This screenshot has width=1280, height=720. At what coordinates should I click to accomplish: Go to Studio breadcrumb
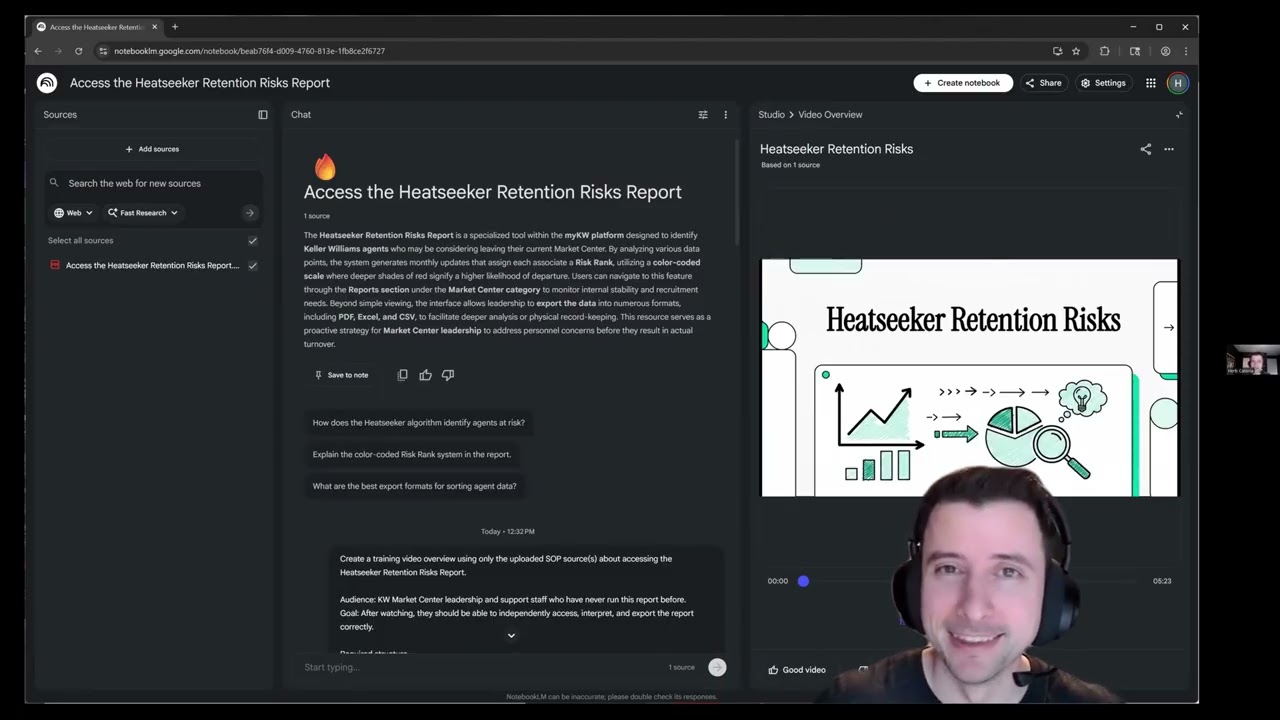(771, 115)
